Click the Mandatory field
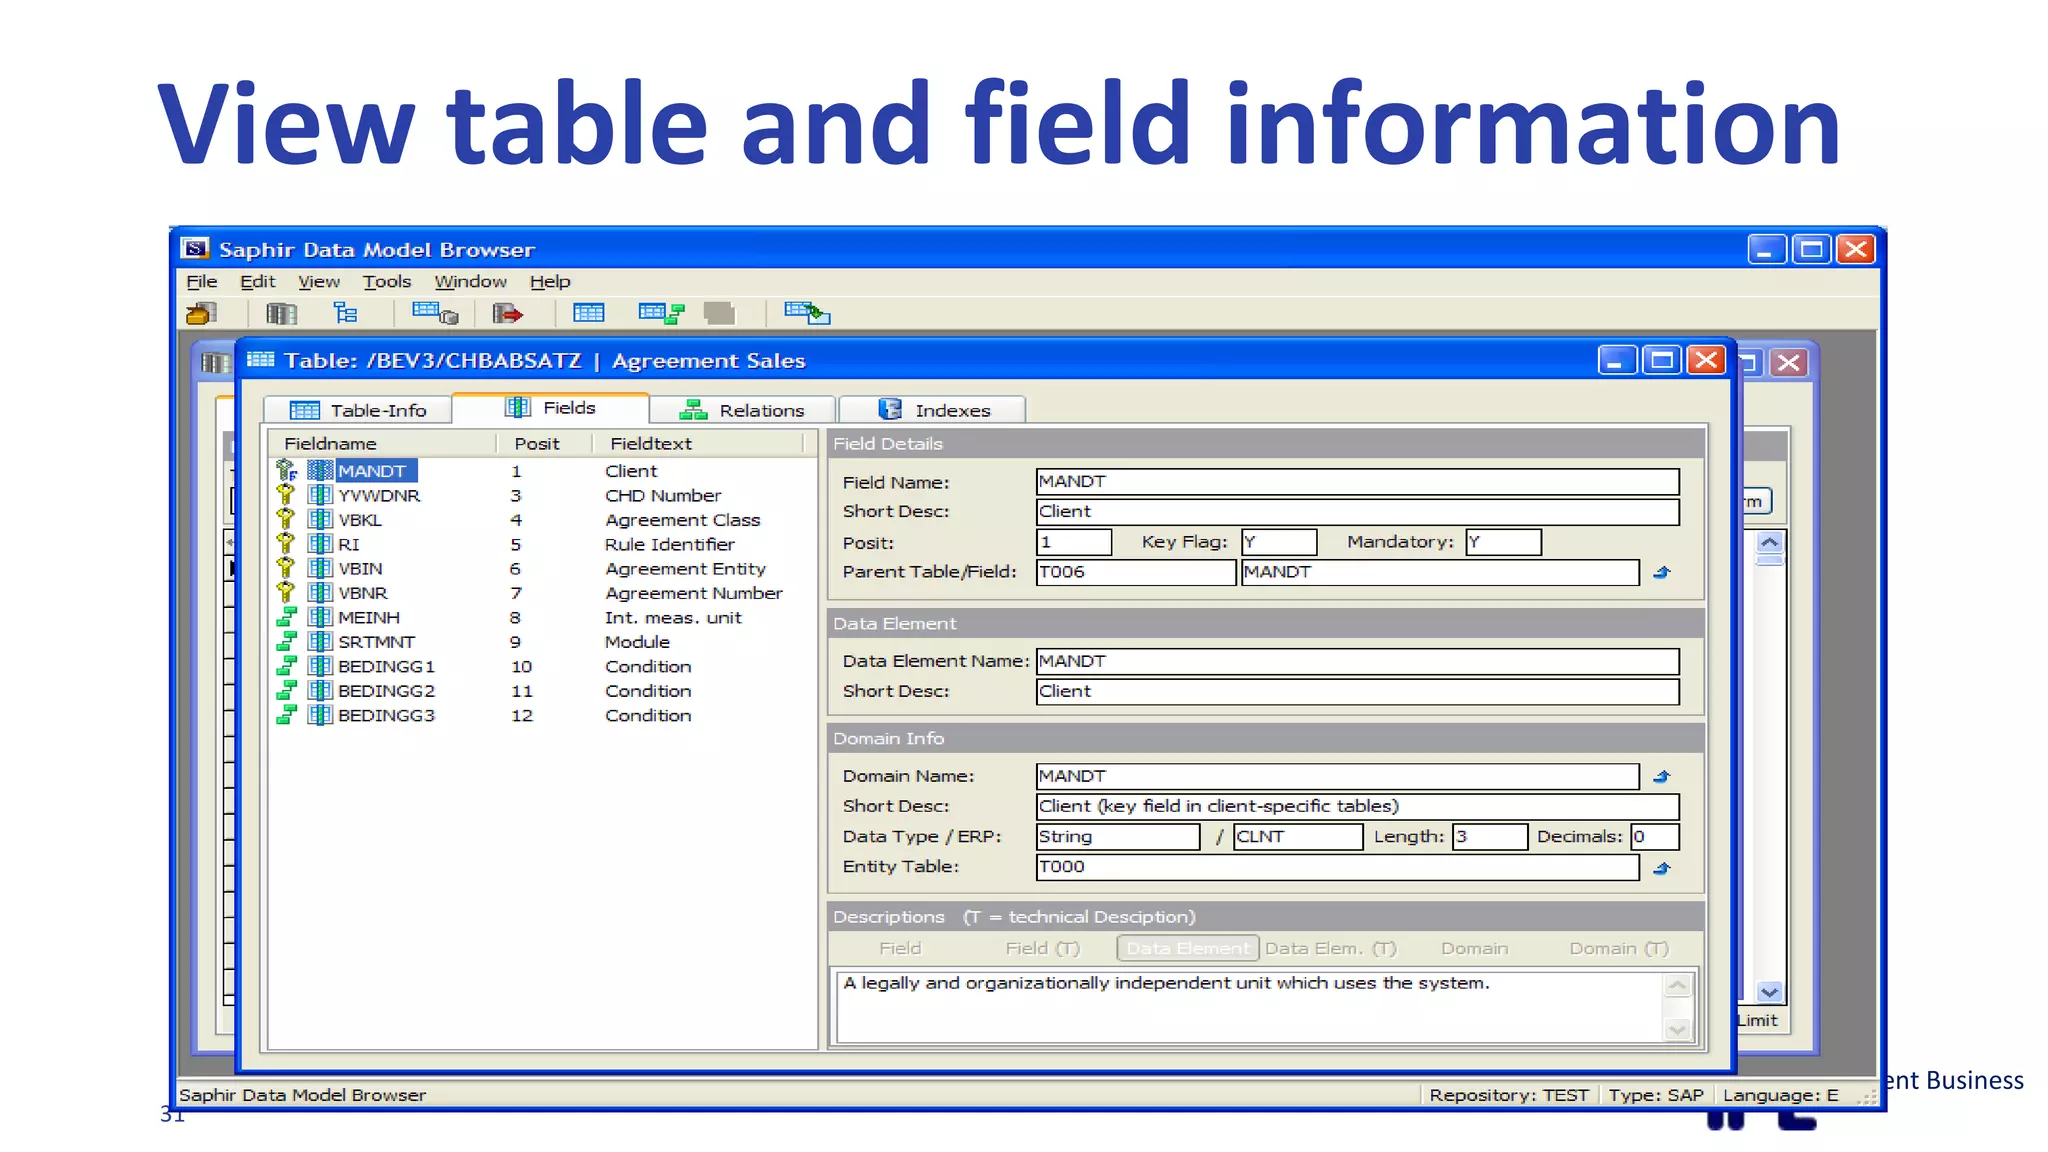The height and width of the screenshot is (1152, 2048). click(1503, 542)
